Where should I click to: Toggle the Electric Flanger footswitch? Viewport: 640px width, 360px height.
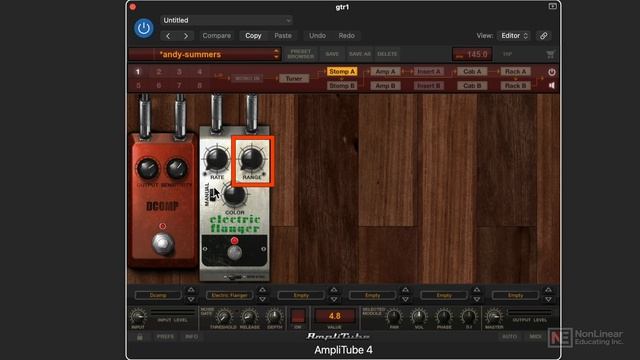(x=234, y=253)
